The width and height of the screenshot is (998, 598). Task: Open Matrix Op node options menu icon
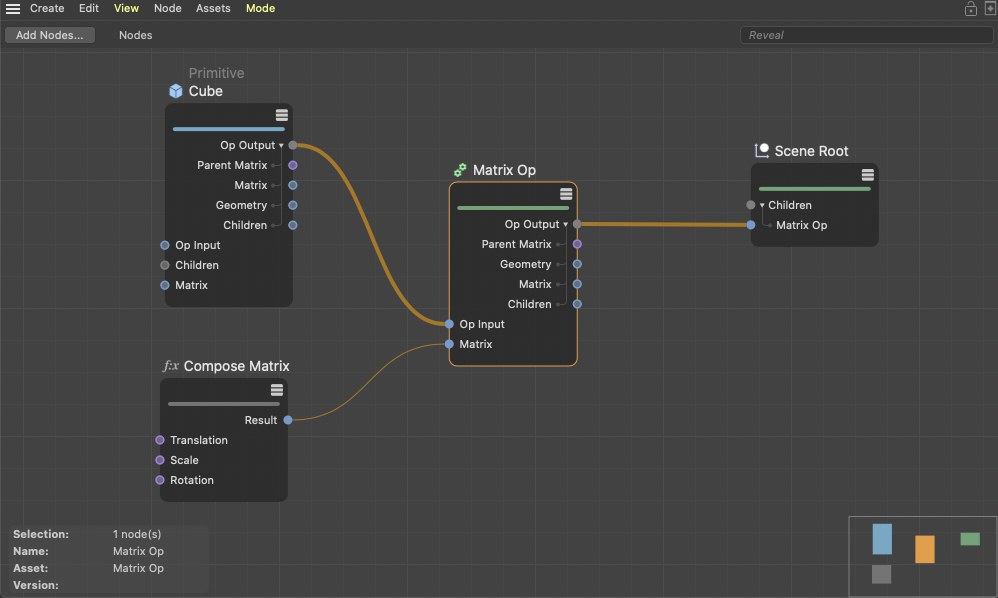566,194
